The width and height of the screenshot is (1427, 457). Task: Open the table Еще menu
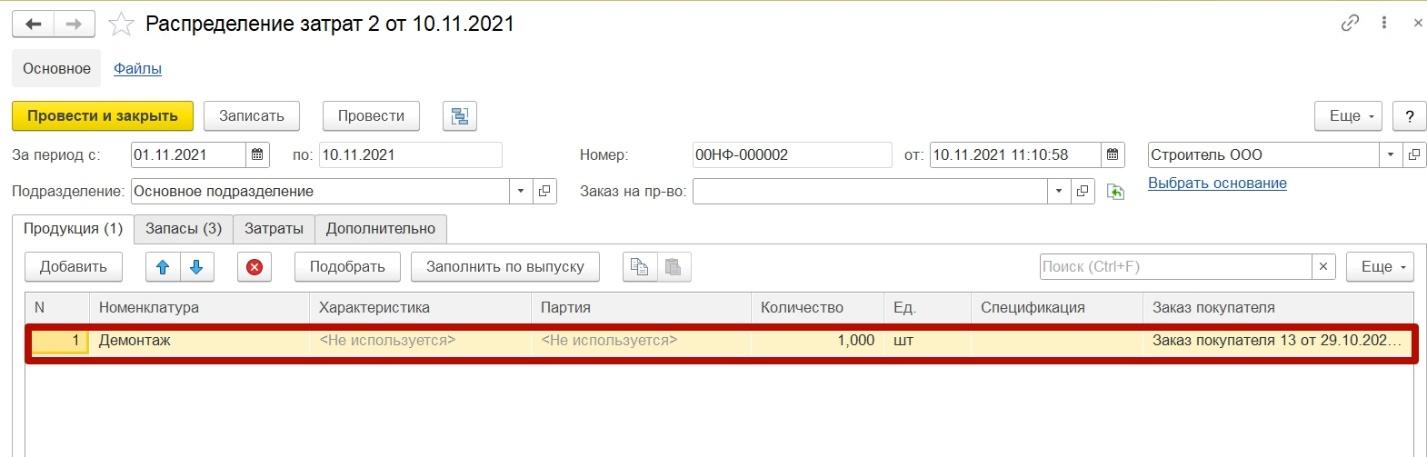pyautogui.click(x=1380, y=267)
